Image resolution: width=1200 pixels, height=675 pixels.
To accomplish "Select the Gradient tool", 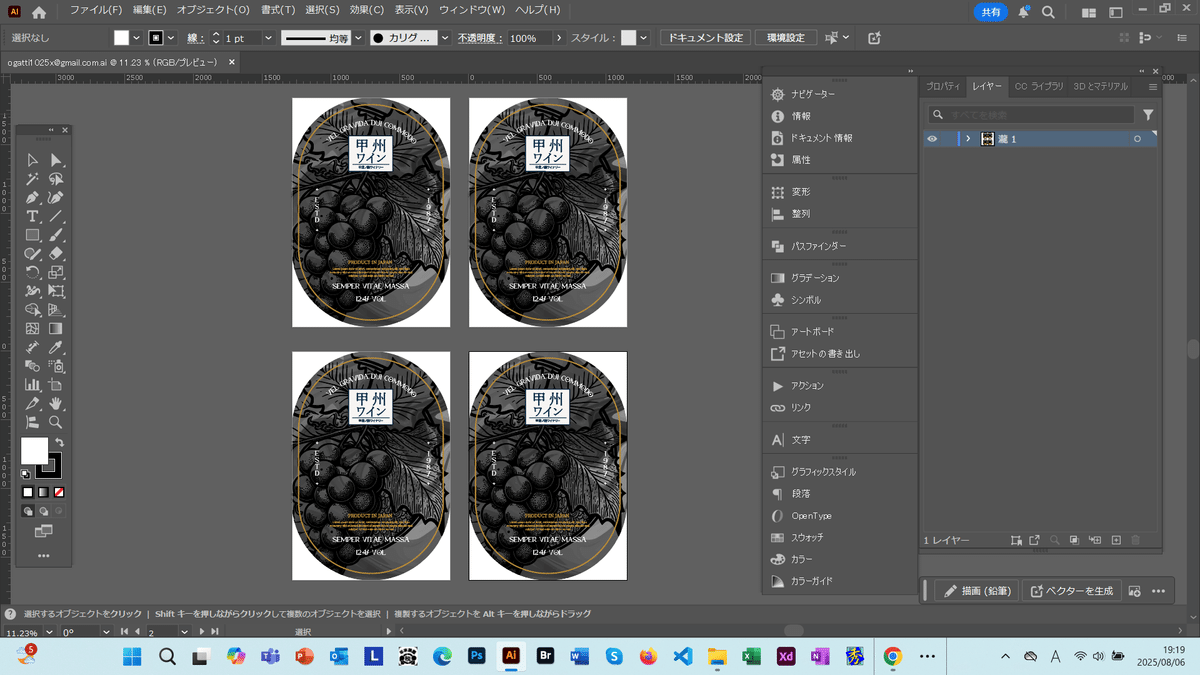I will [x=55, y=327].
